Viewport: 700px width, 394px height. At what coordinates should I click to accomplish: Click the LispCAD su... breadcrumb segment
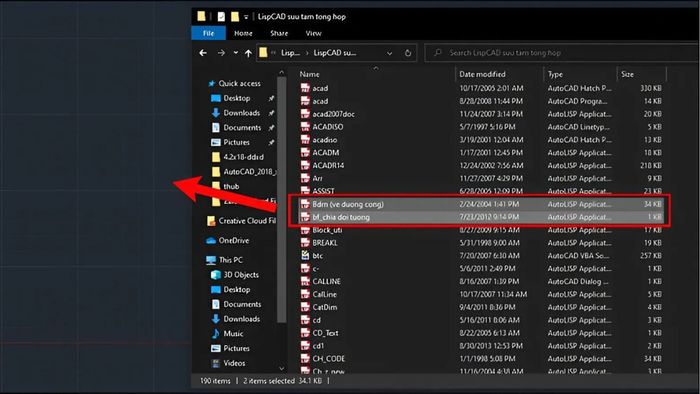[x=334, y=53]
